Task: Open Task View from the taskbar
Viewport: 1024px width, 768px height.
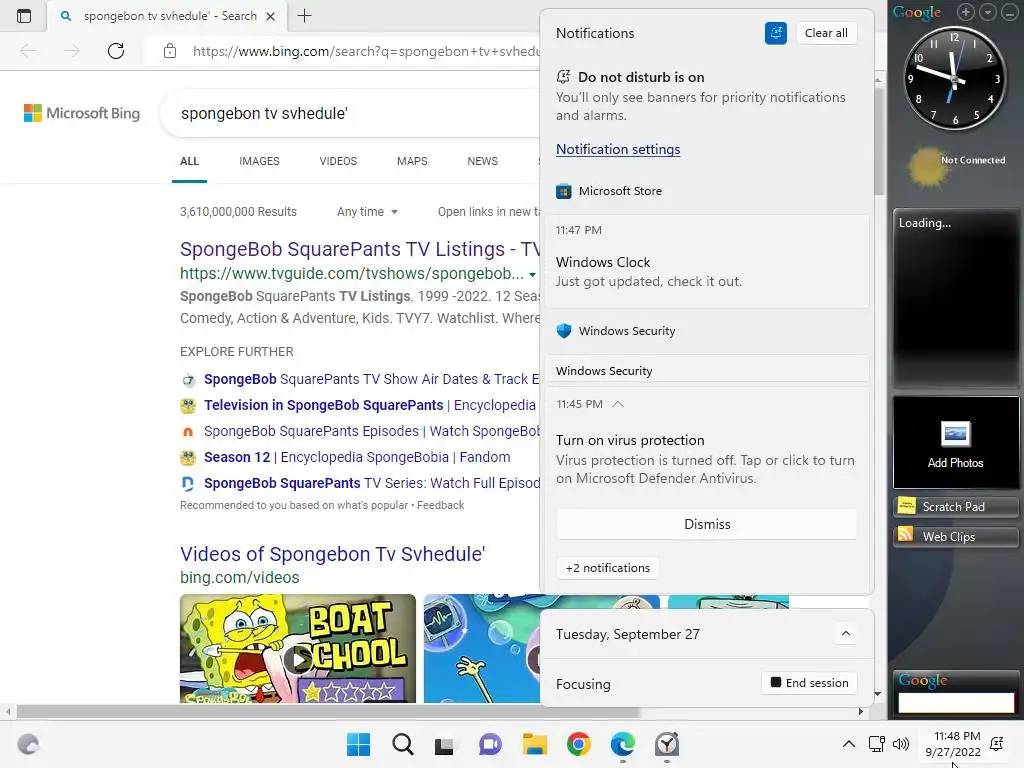Action: pos(445,744)
